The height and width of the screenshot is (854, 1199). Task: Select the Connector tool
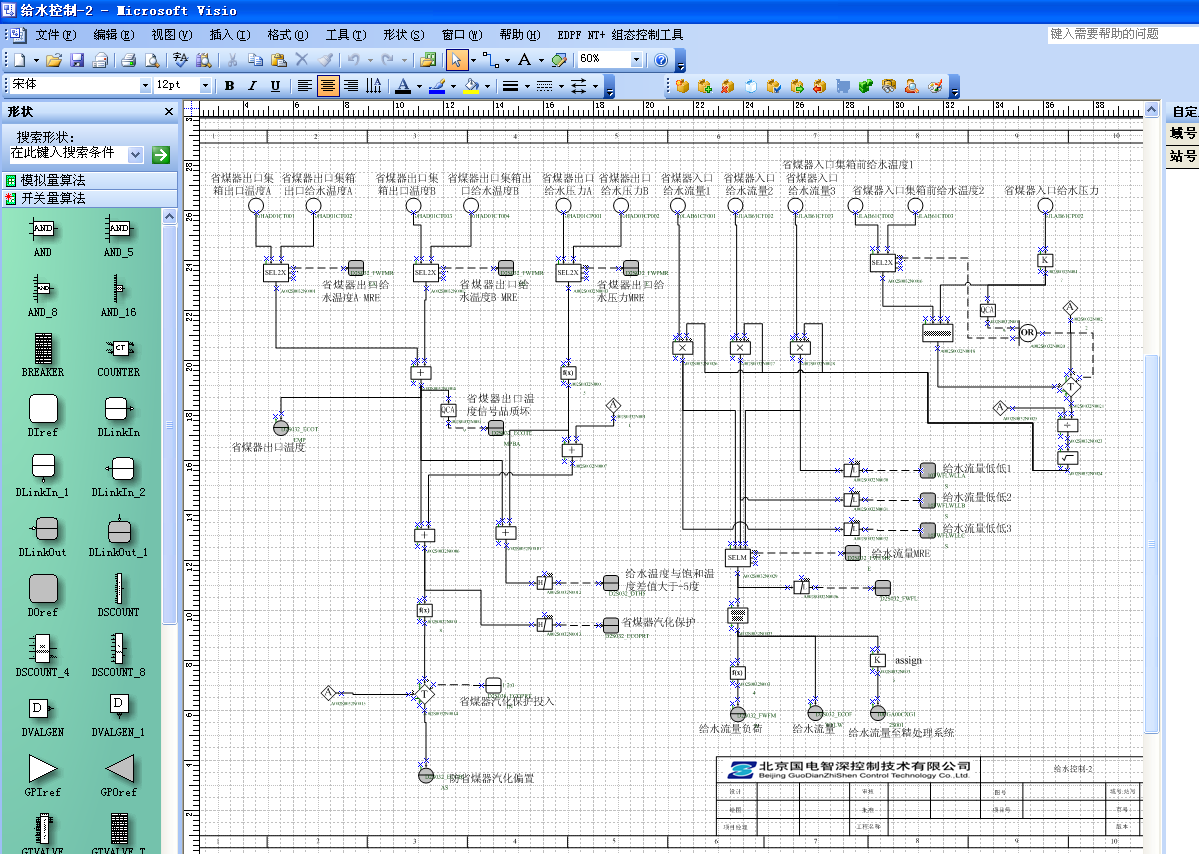(x=490, y=60)
